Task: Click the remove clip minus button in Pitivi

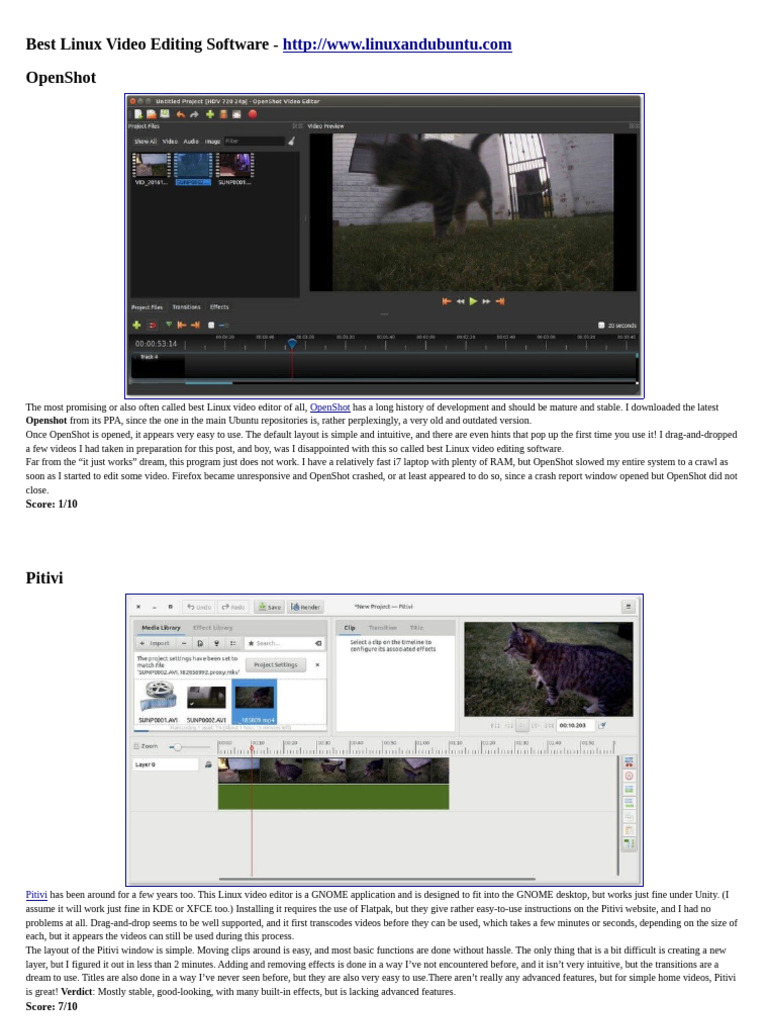Action: coord(184,643)
